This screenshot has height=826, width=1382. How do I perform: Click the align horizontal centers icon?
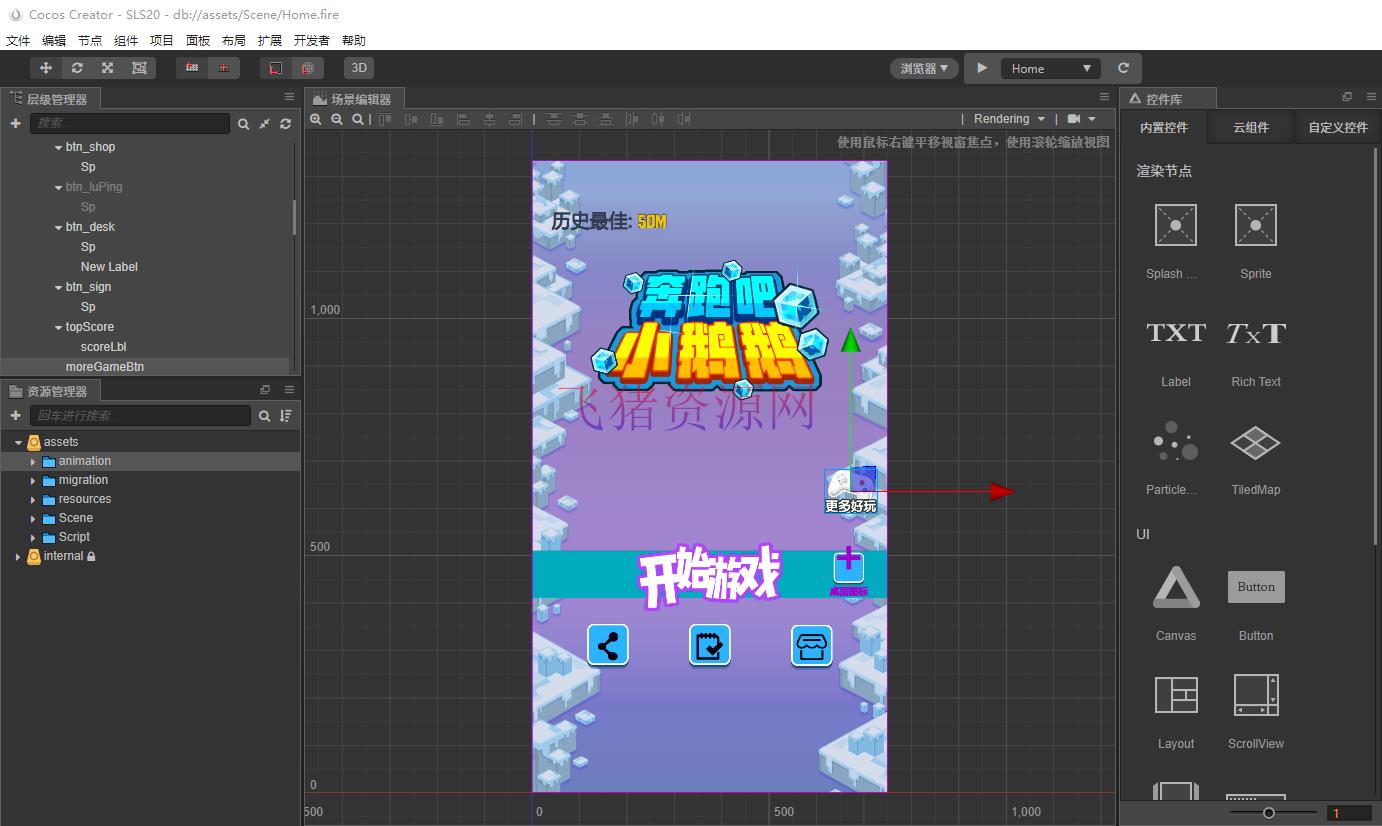coord(489,119)
